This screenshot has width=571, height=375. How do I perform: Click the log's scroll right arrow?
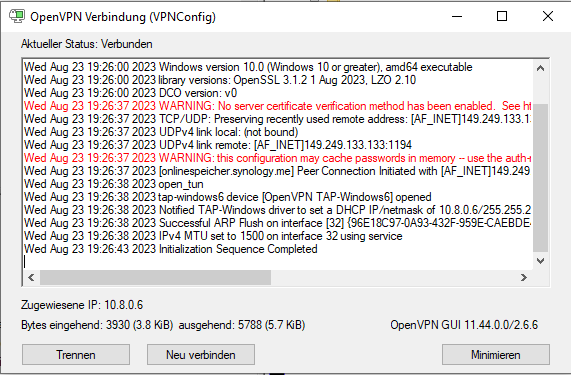tap(524, 277)
